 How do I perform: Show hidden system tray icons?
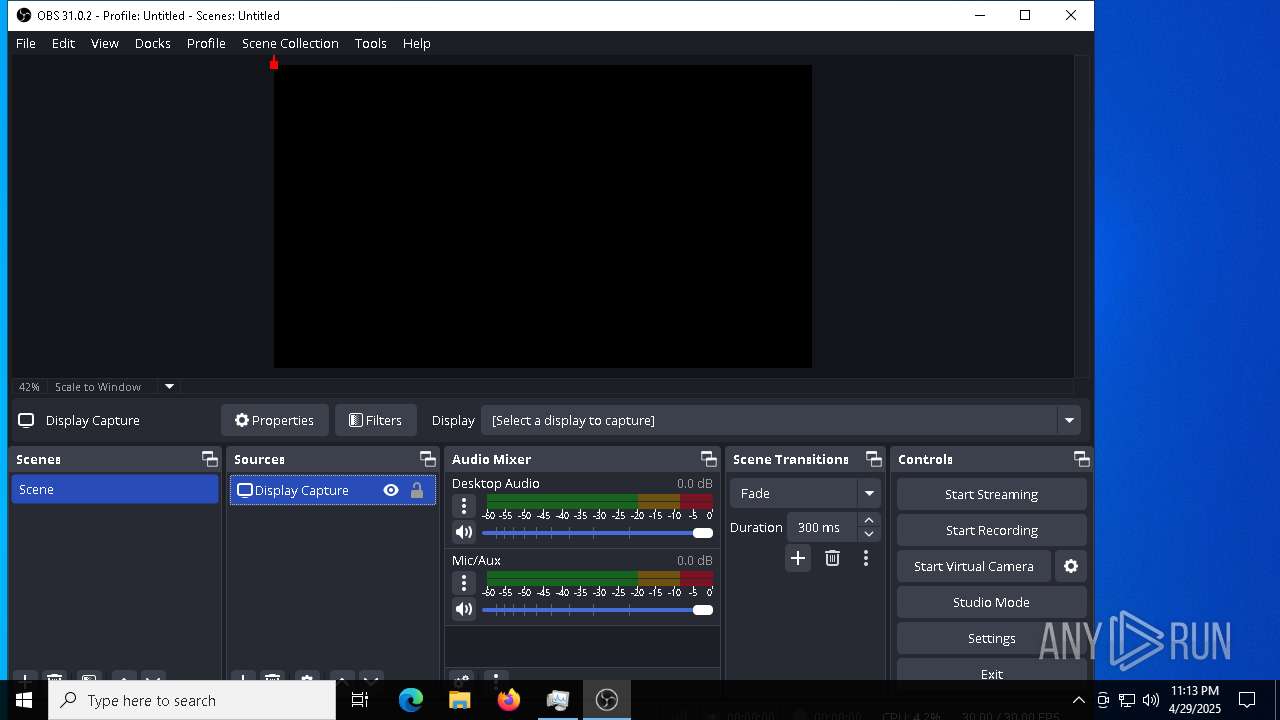click(x=1078, y=700)
